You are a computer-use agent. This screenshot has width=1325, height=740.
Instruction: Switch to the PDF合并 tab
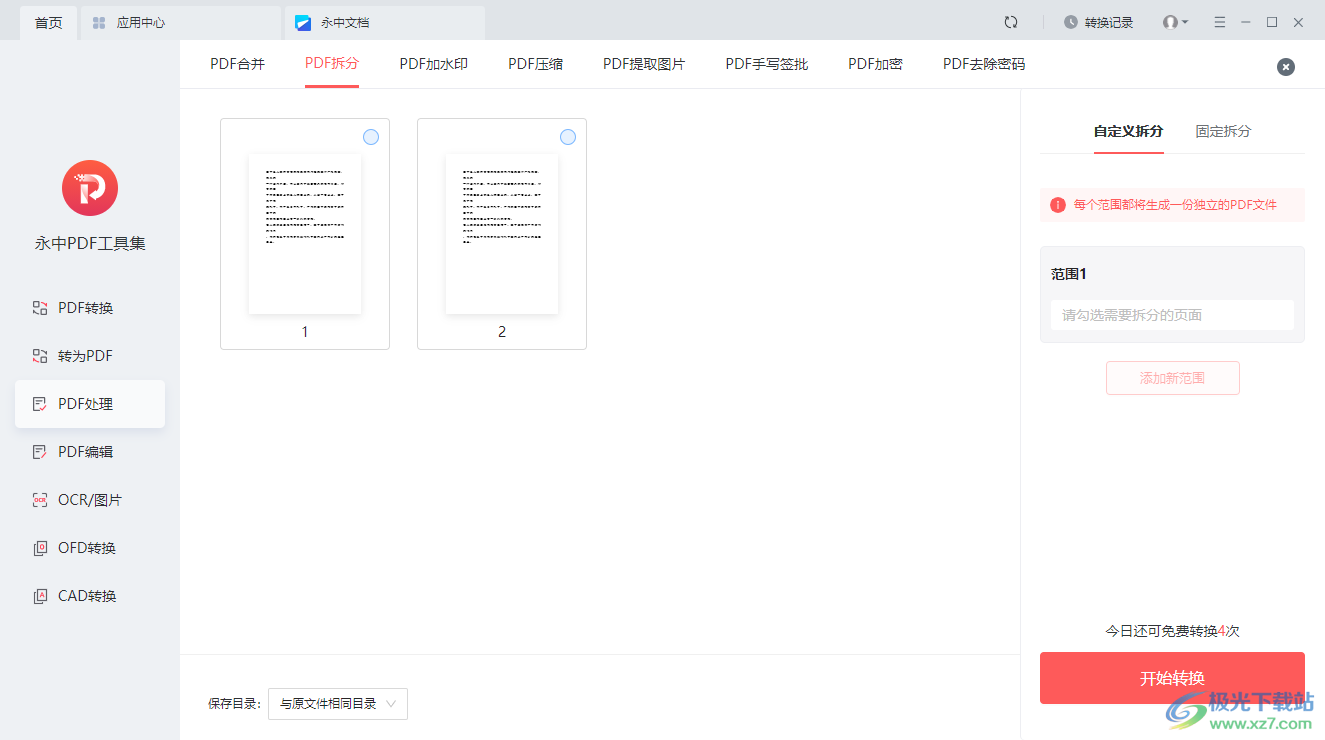coord(238,64)
